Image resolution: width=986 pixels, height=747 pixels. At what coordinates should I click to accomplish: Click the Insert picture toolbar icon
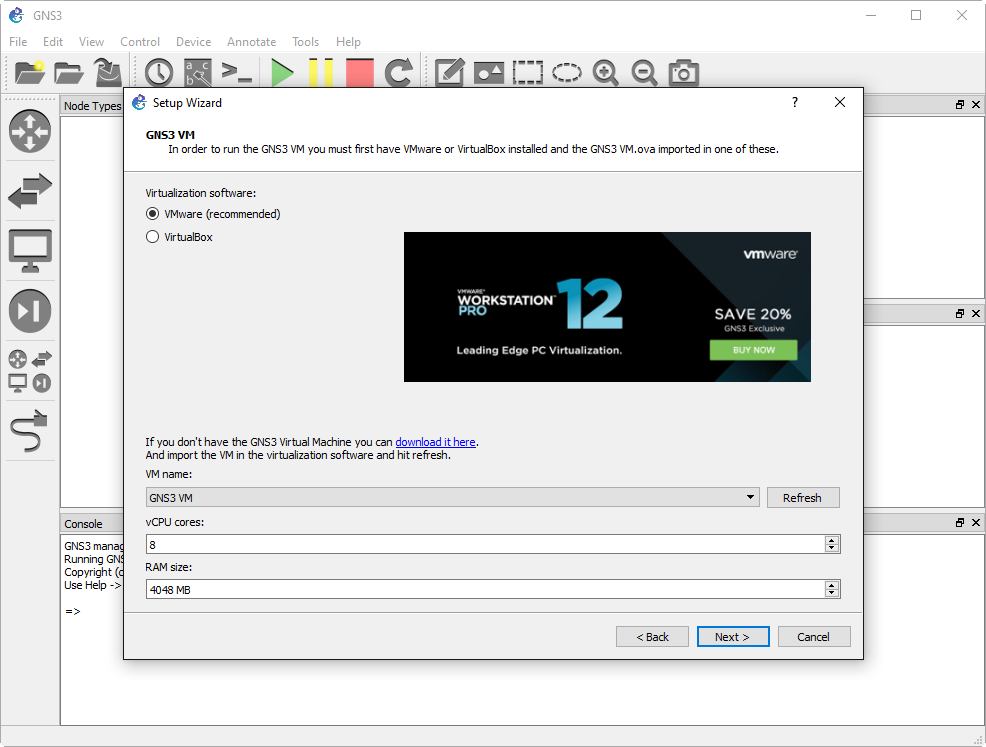(x=489, y=73)
